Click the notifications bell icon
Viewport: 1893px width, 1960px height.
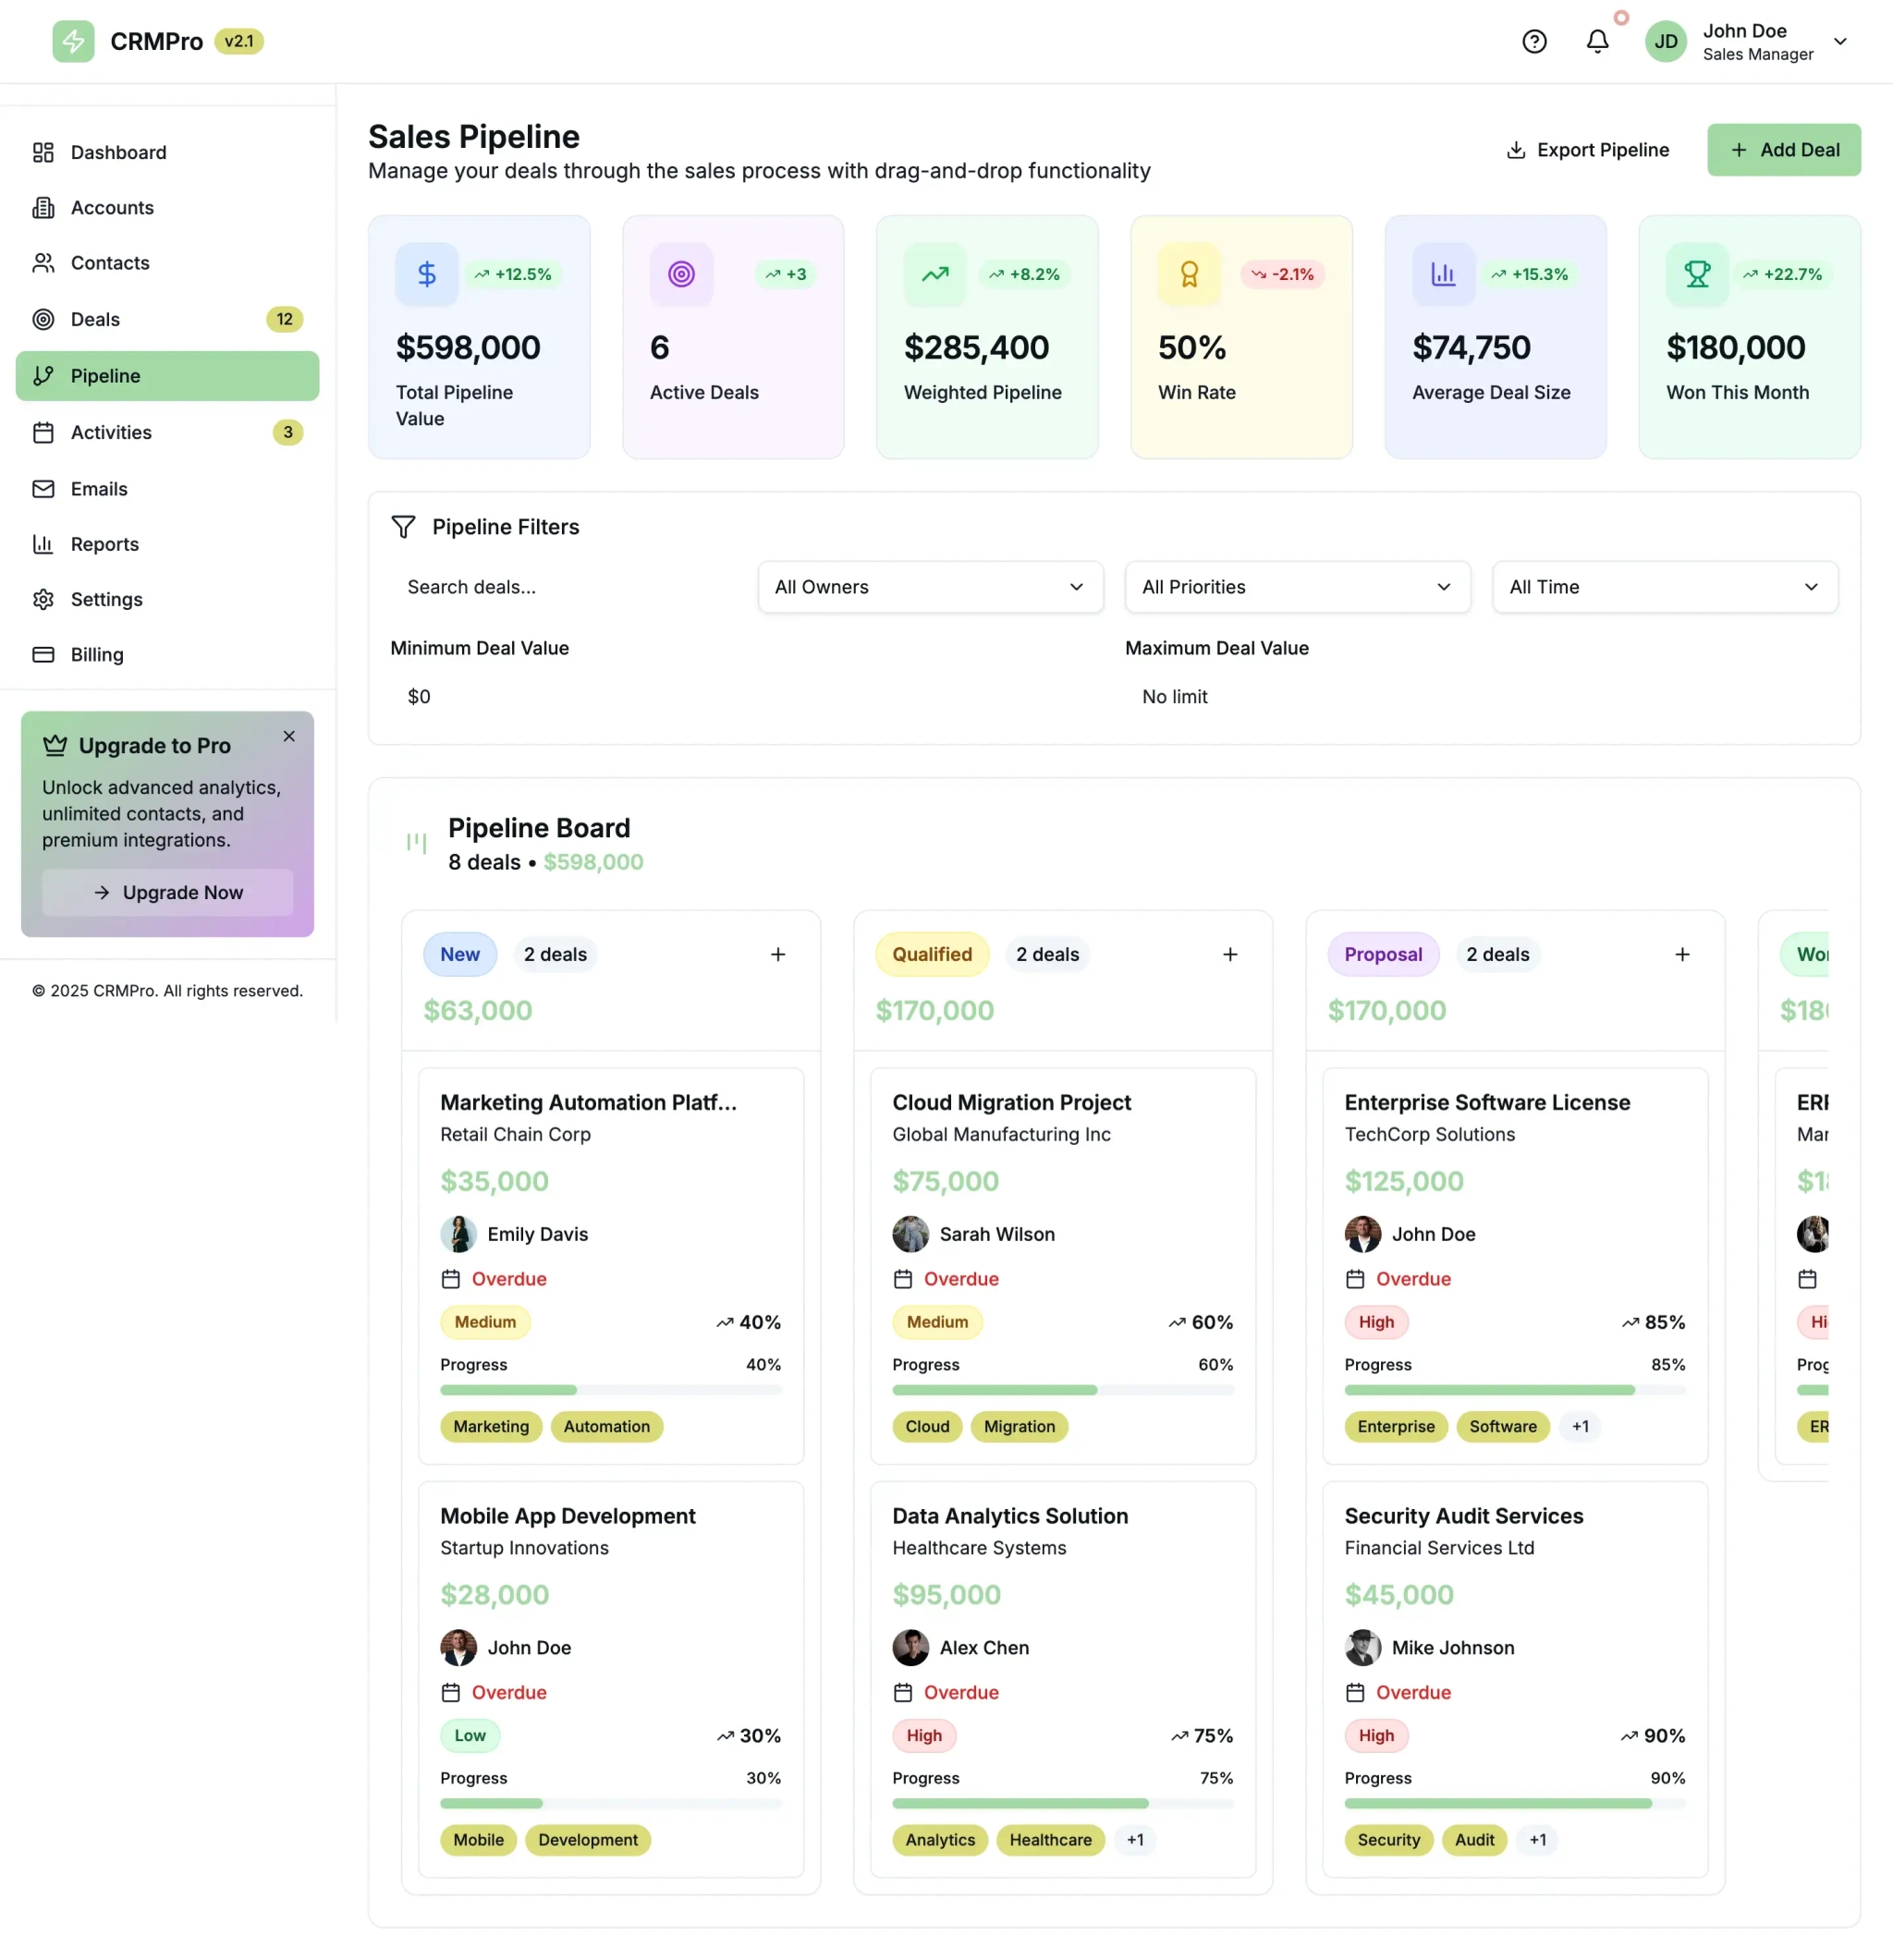tap(1597, 41)
